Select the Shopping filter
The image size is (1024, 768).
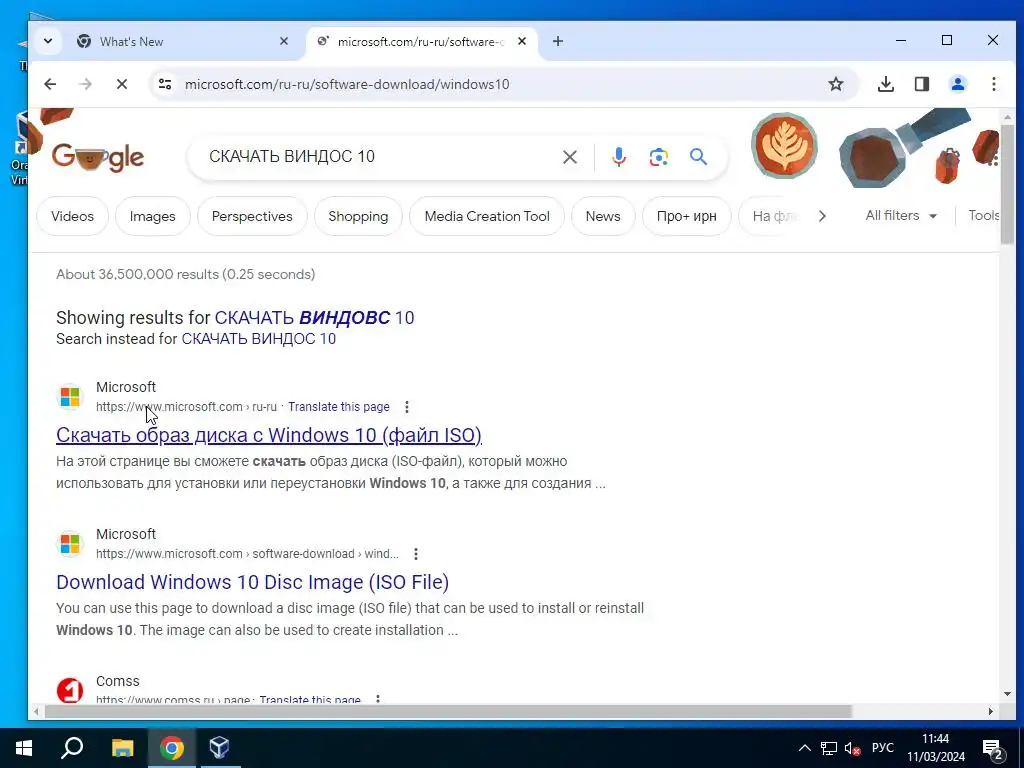pyautogui.click(x=358, y=216)
